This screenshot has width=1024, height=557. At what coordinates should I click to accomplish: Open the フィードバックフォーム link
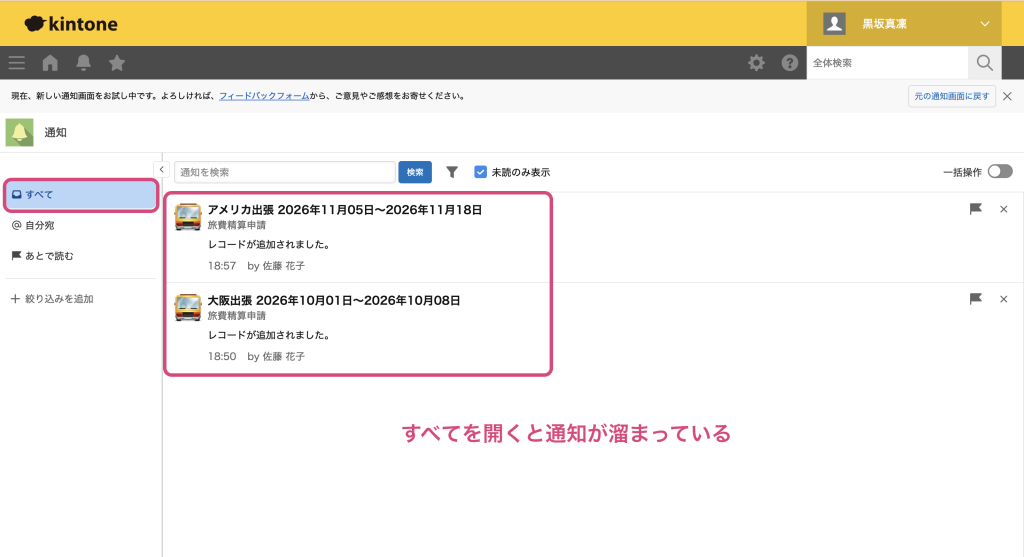point(264,96)
